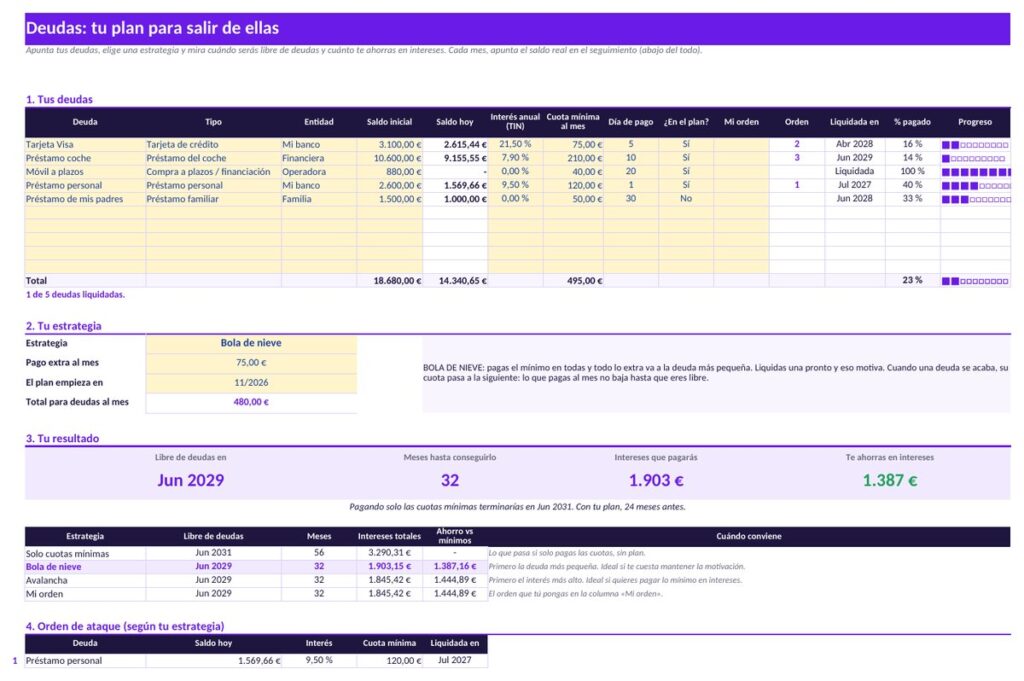Click the "3. Tu resultado" section heading
Image resolution: width=1024 pixels, height=681 pixels.
(62, 438)
